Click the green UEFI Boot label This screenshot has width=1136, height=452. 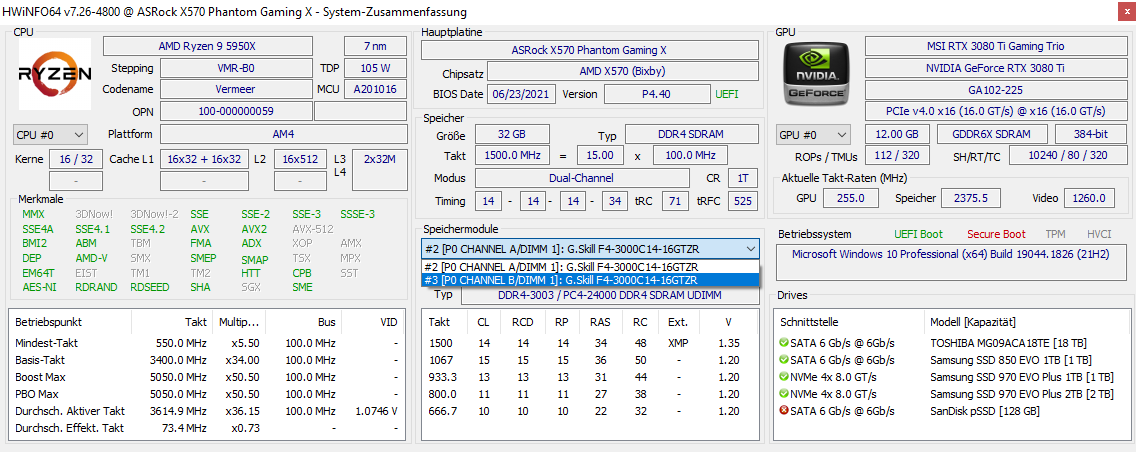pyautogui.click(x=919, y=235)
